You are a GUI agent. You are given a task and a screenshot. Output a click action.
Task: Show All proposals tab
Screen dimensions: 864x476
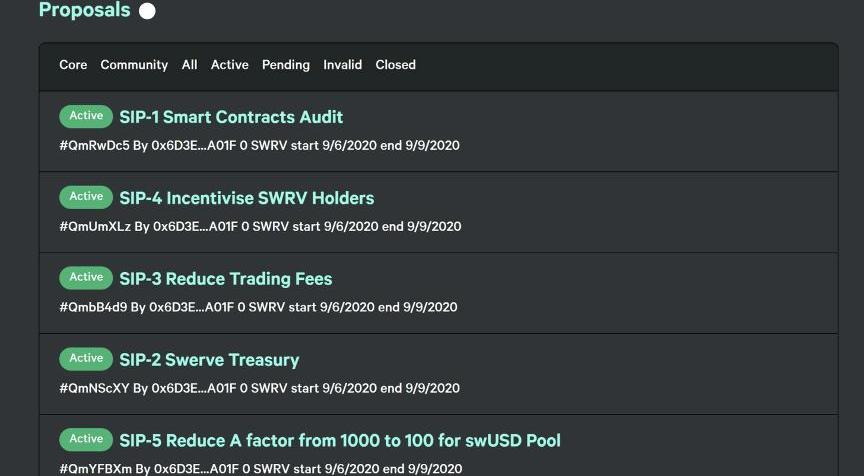tap(189, 65)
